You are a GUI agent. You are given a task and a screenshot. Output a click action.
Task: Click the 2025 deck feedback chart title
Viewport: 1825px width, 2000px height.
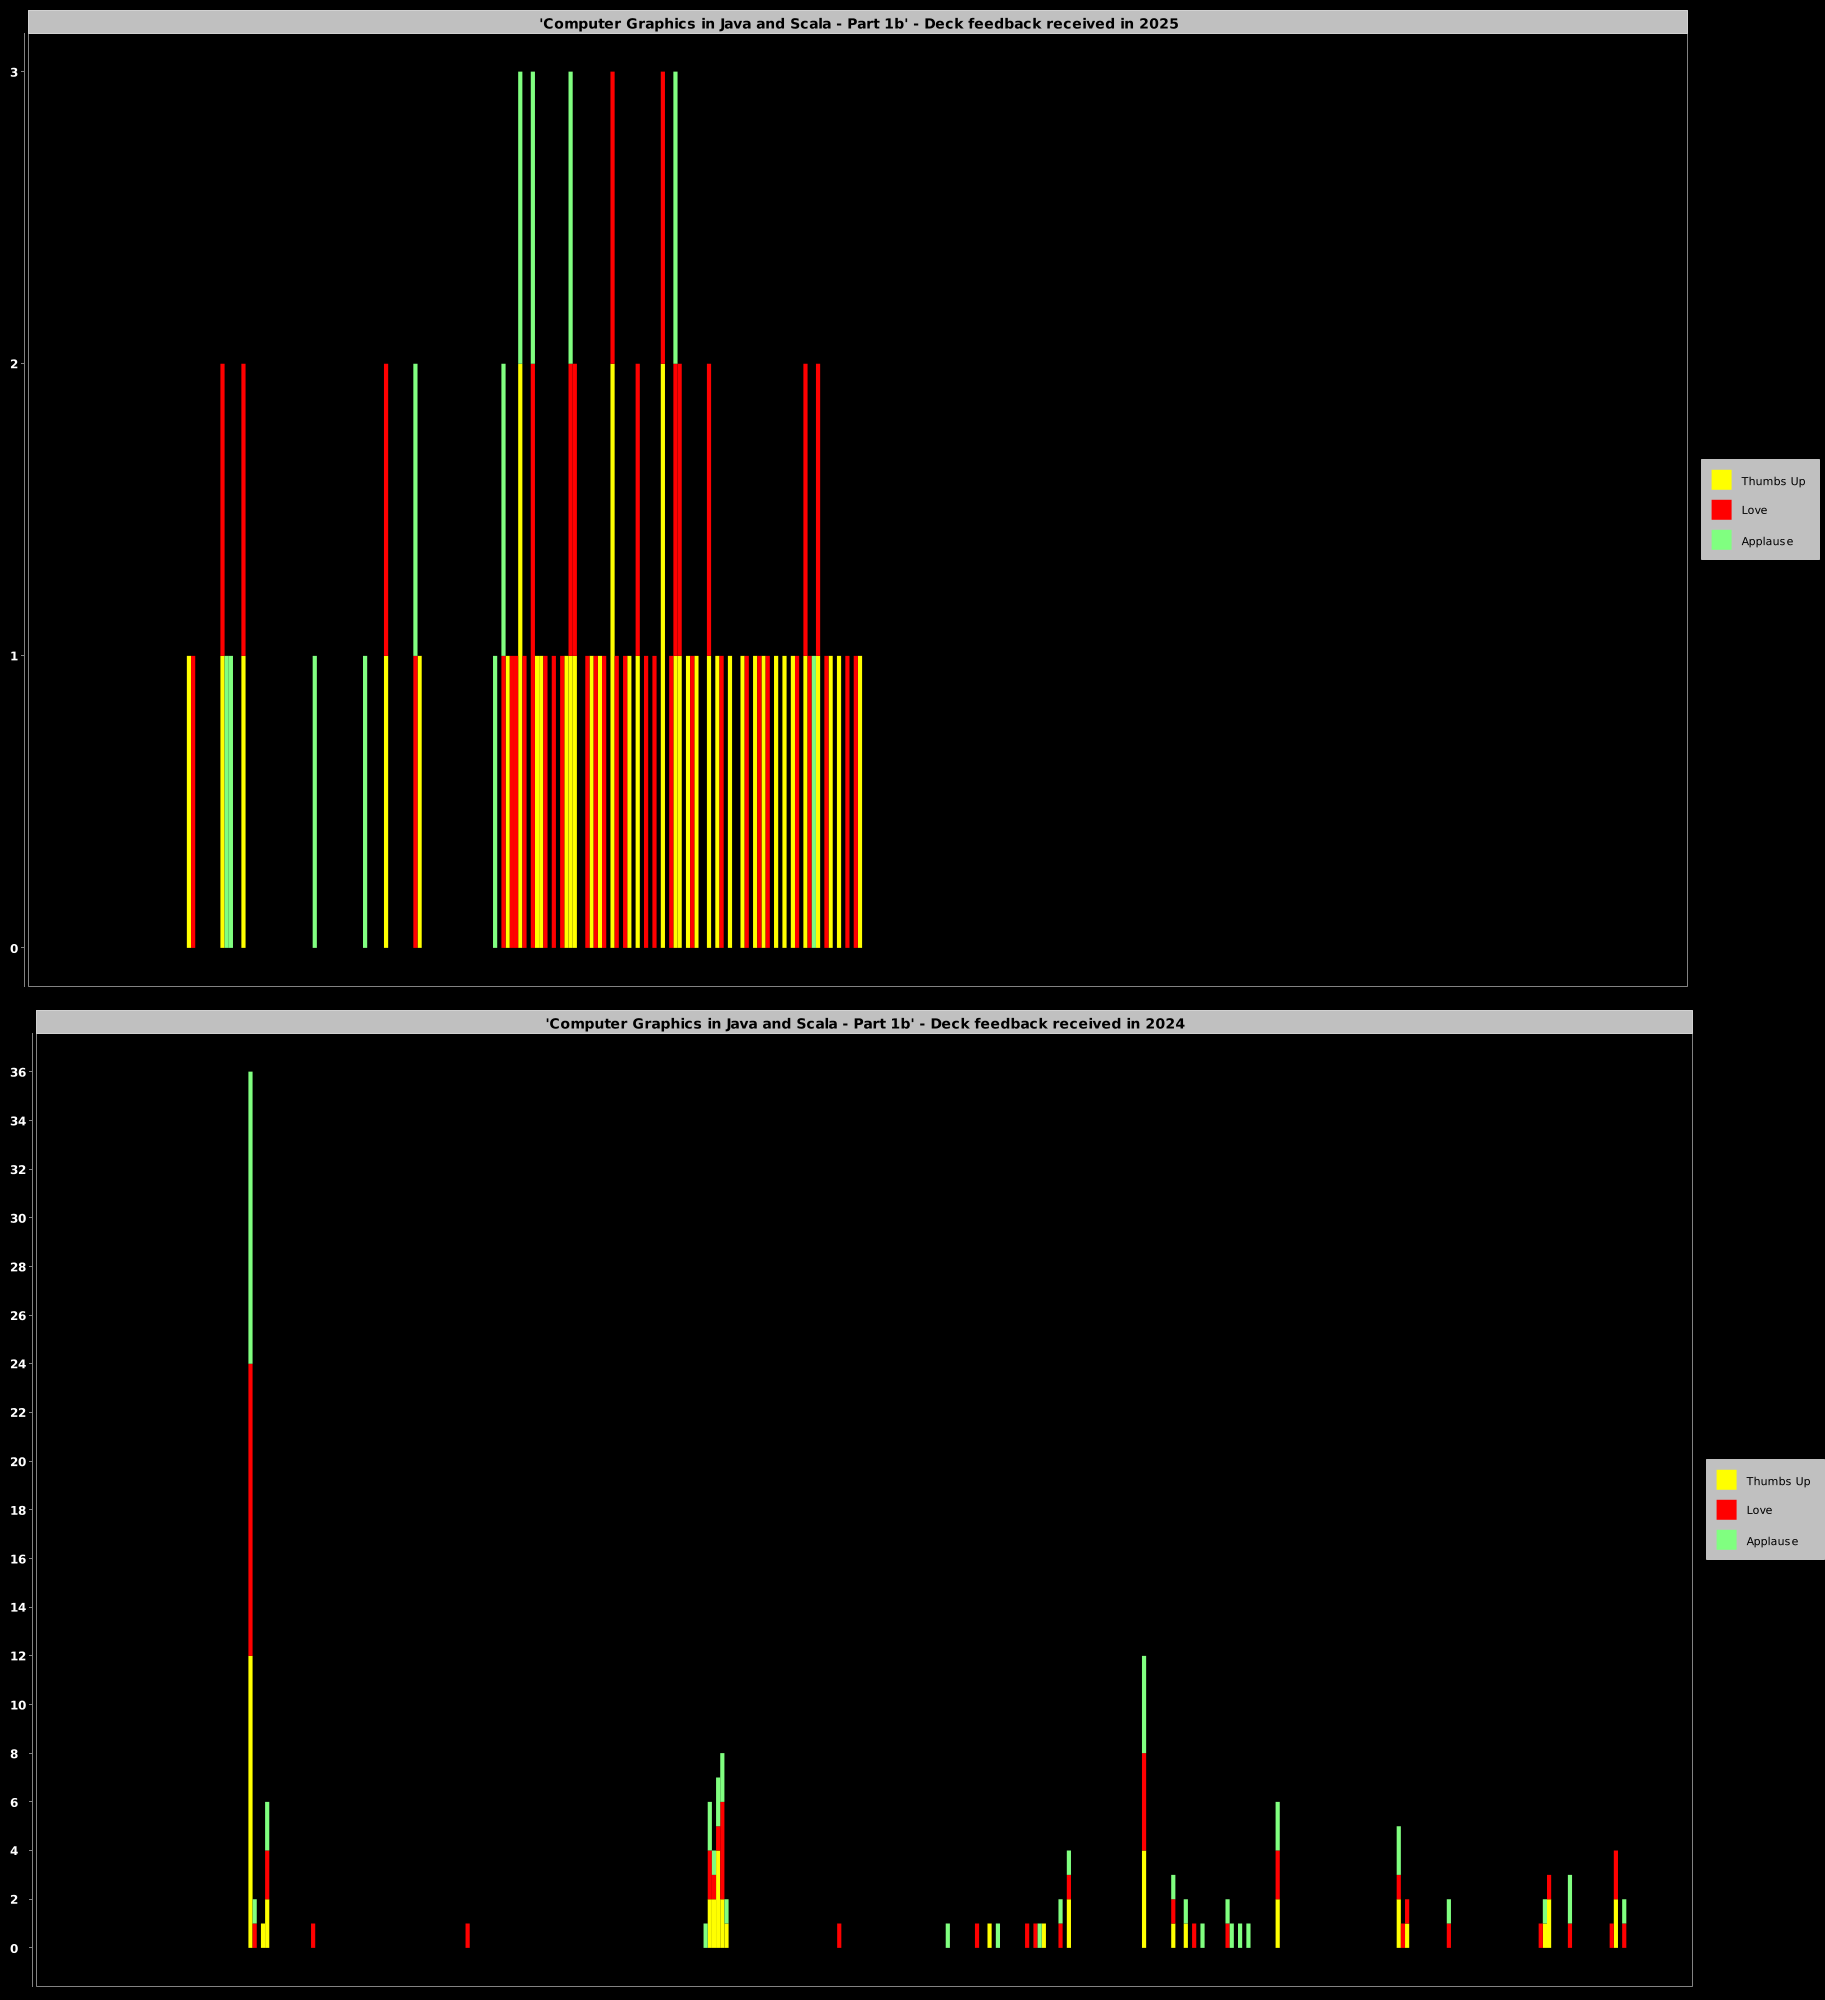pos(858,23)
